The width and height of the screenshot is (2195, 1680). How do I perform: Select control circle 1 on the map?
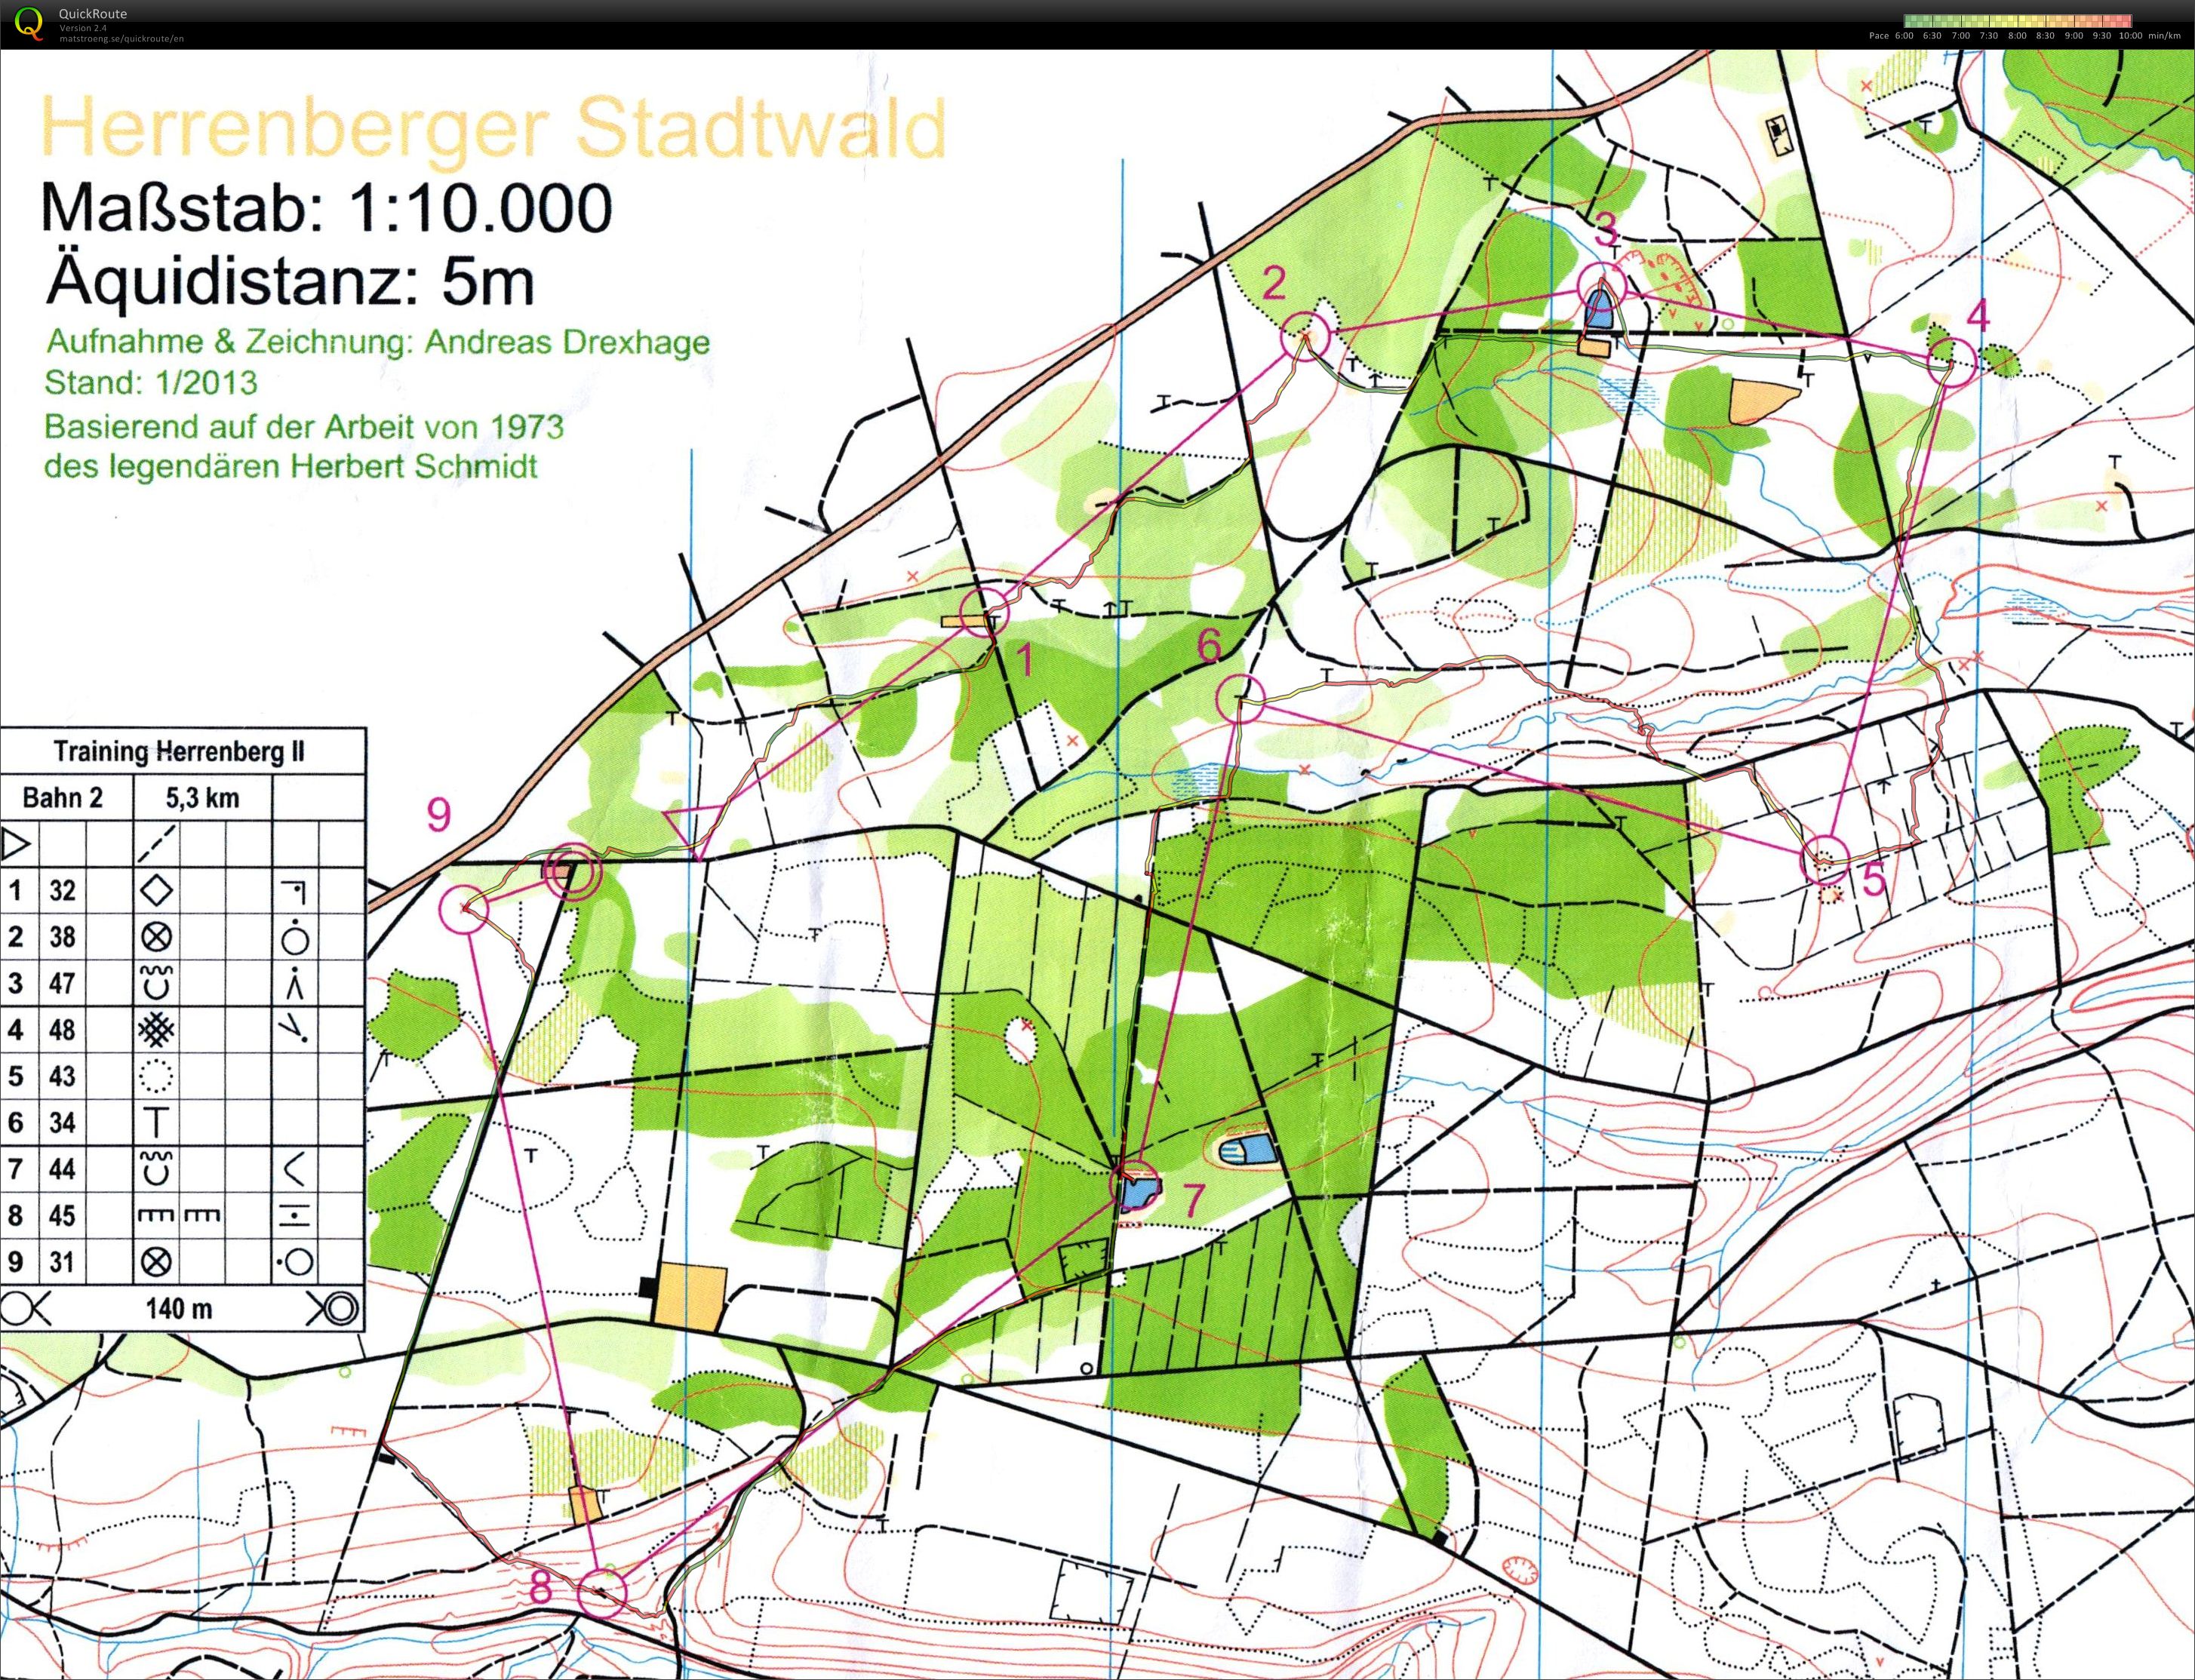986,610
